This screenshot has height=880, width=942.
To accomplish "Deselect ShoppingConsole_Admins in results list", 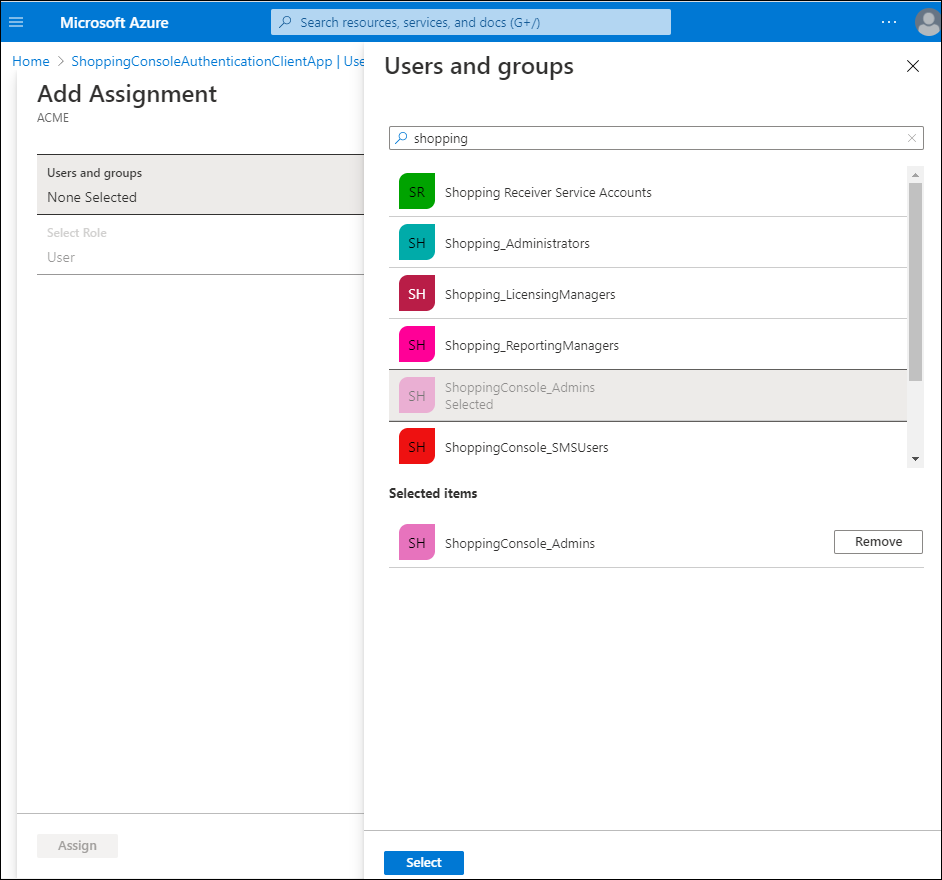I will click(520, 395).
